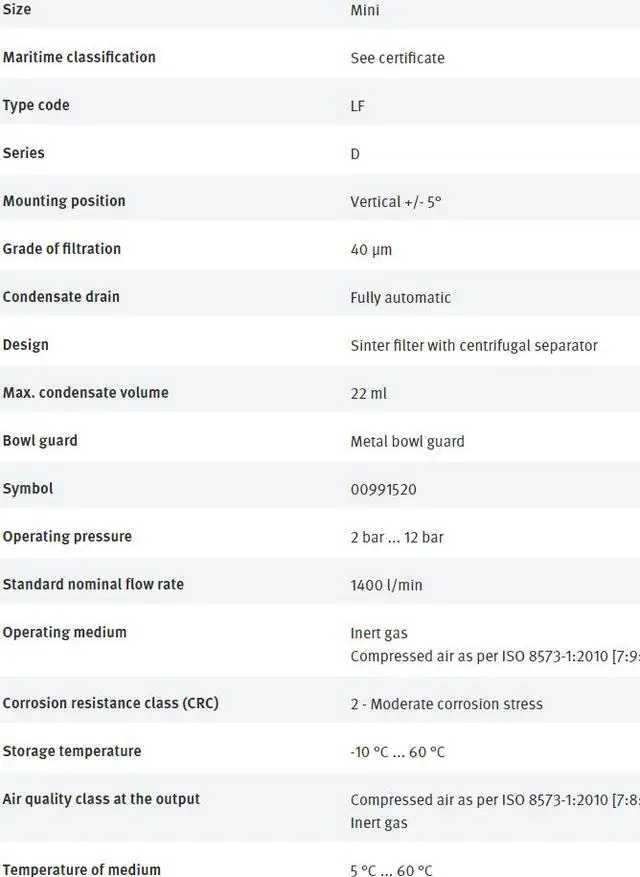This screenshot has width=640, height=877.
Task: Click the Operating medium compressed air ISO 8573-1:2010 line
Action: pyautogui.click(x=495, y=657)
